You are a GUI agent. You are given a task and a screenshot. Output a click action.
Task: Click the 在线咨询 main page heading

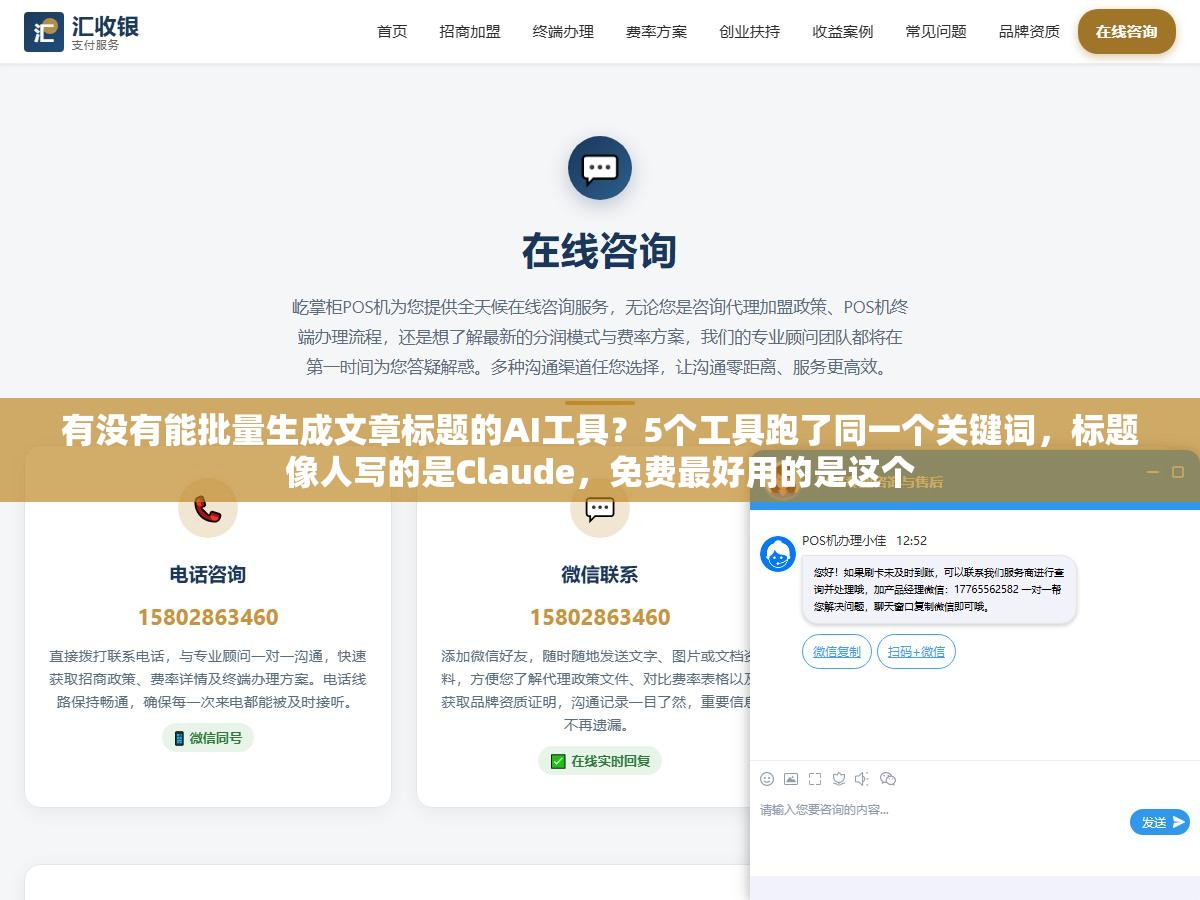coord(600,252)
